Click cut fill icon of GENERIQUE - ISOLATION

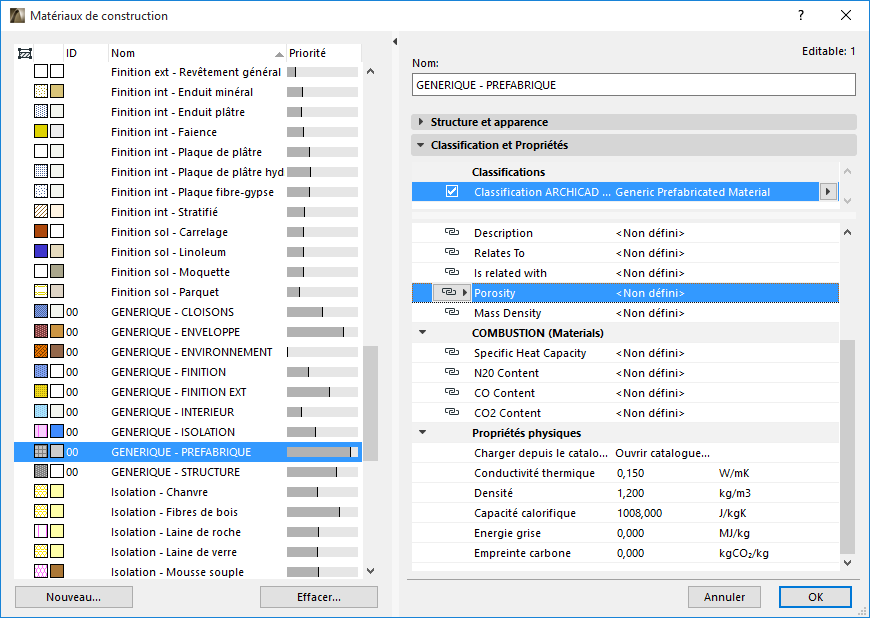click(x=41, y=432)
